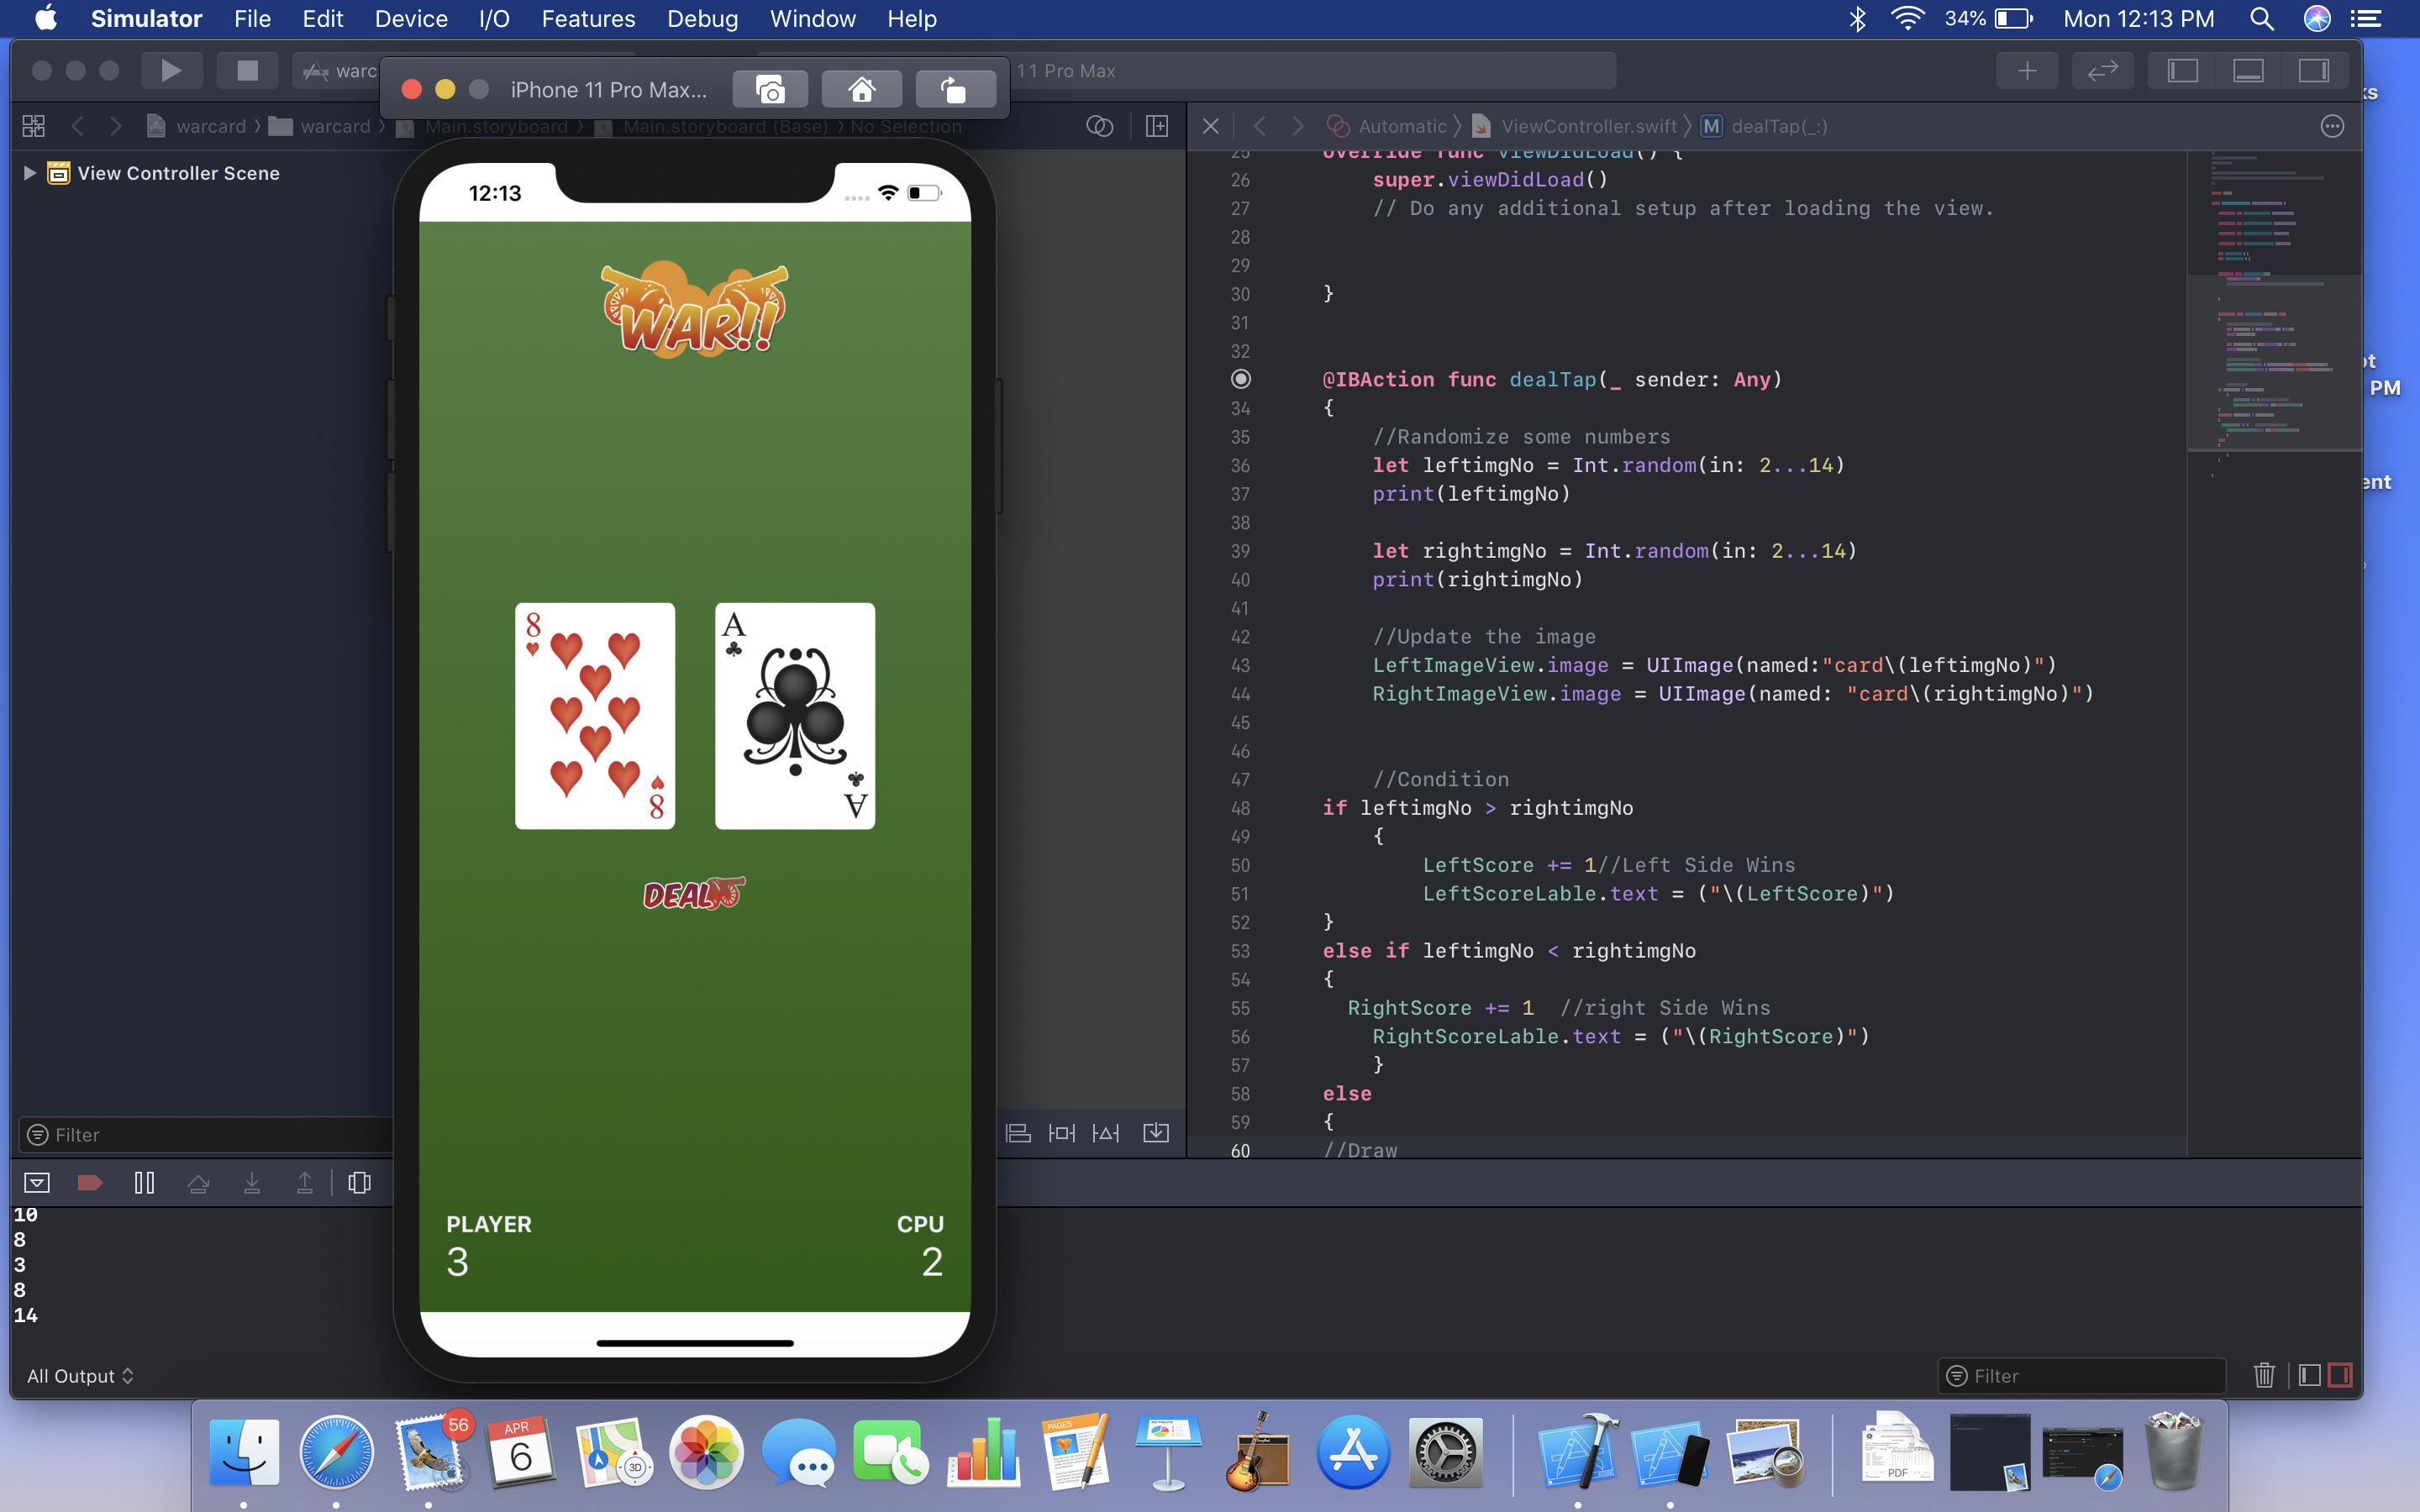Image resolution: width=2420 pixels, height=1512 pixels.
Task: Pause program execution in debug bar
Action: coord(144,1183)
